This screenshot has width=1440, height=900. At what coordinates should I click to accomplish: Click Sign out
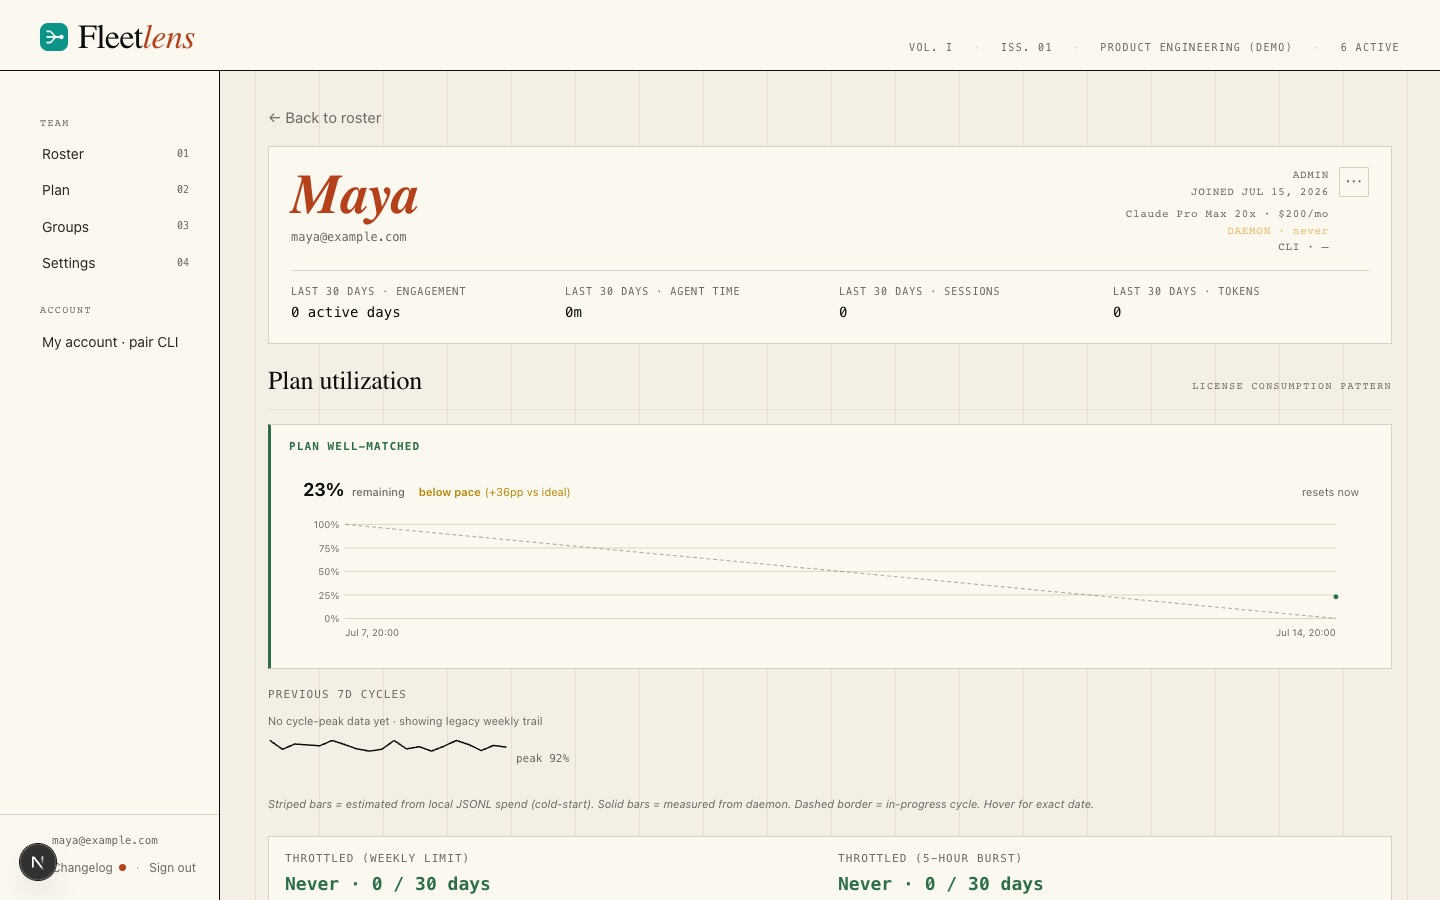point(172,867)
